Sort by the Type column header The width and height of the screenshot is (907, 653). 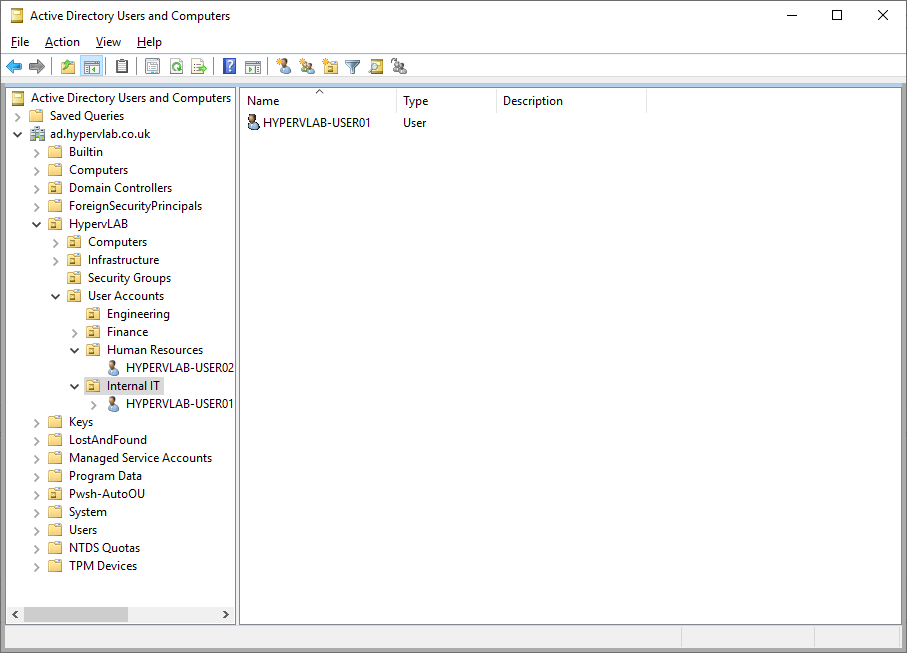(x=447, y=101)
